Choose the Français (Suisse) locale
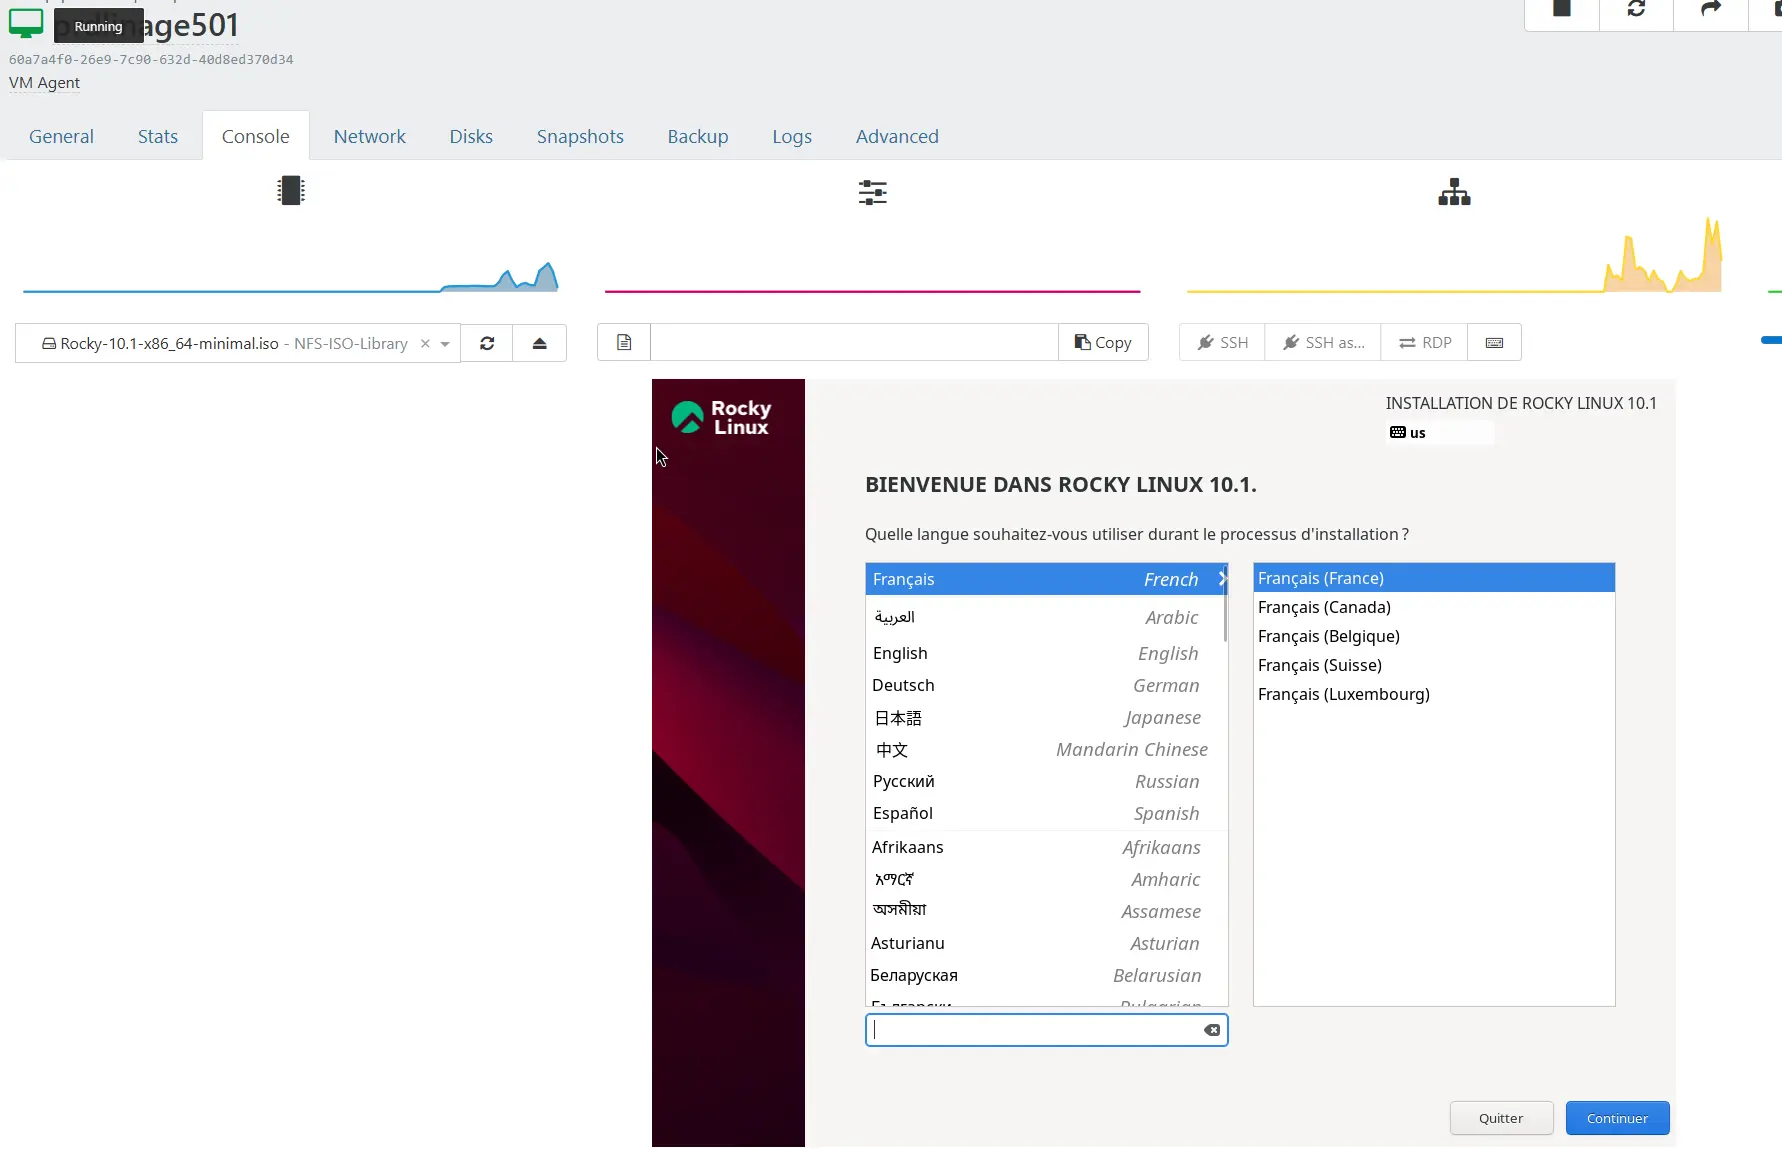The image size is (1782, 1149). 1434,665
